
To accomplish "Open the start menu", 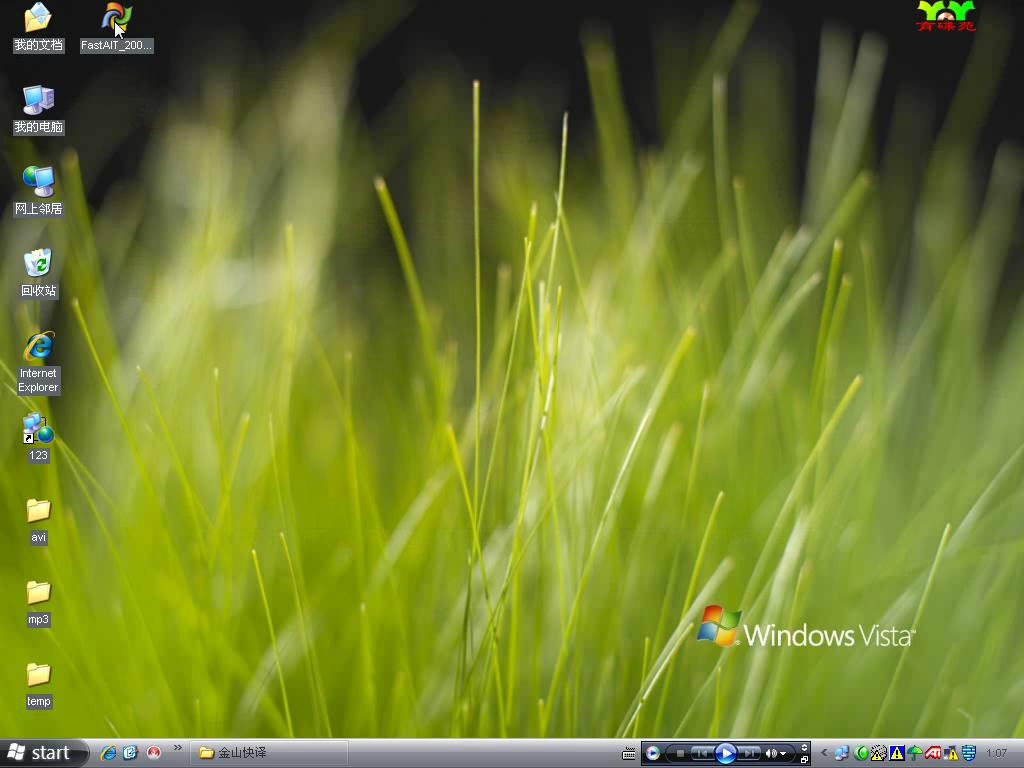I will 42,753.
